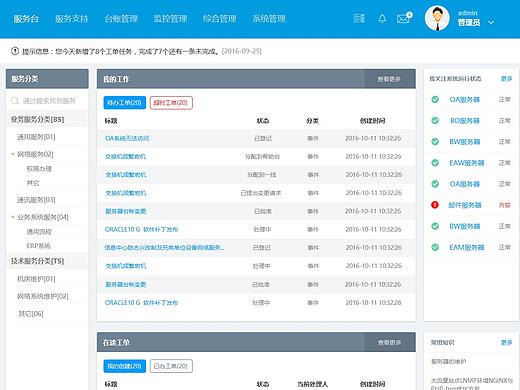Click the green check icon beside EAW服务器
The height and width of the screenshot is (390, 520).
(x=435, y=163)
